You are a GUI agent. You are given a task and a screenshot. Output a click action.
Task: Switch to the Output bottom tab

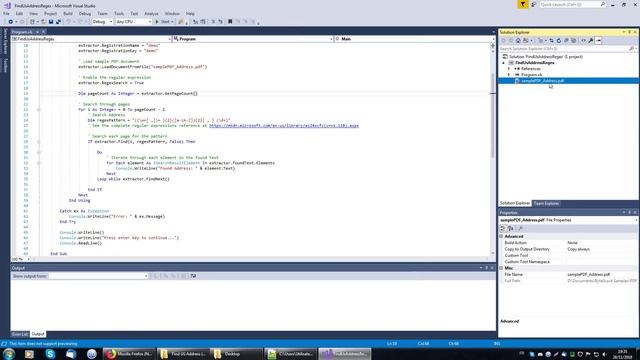(38, 334)
